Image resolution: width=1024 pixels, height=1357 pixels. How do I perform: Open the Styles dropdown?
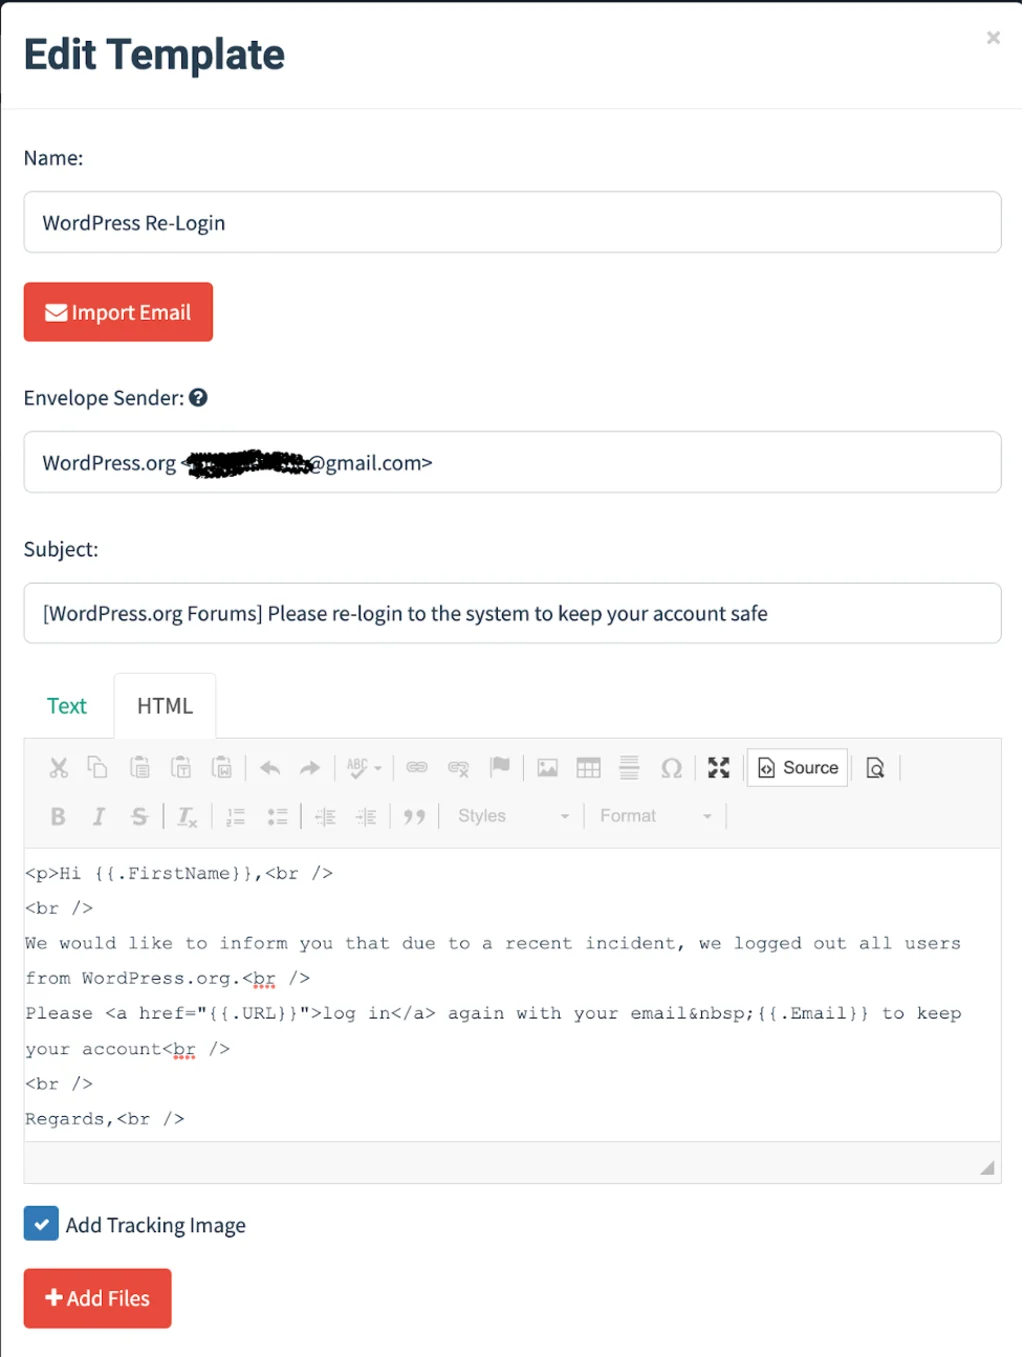(x=514, y=816)
